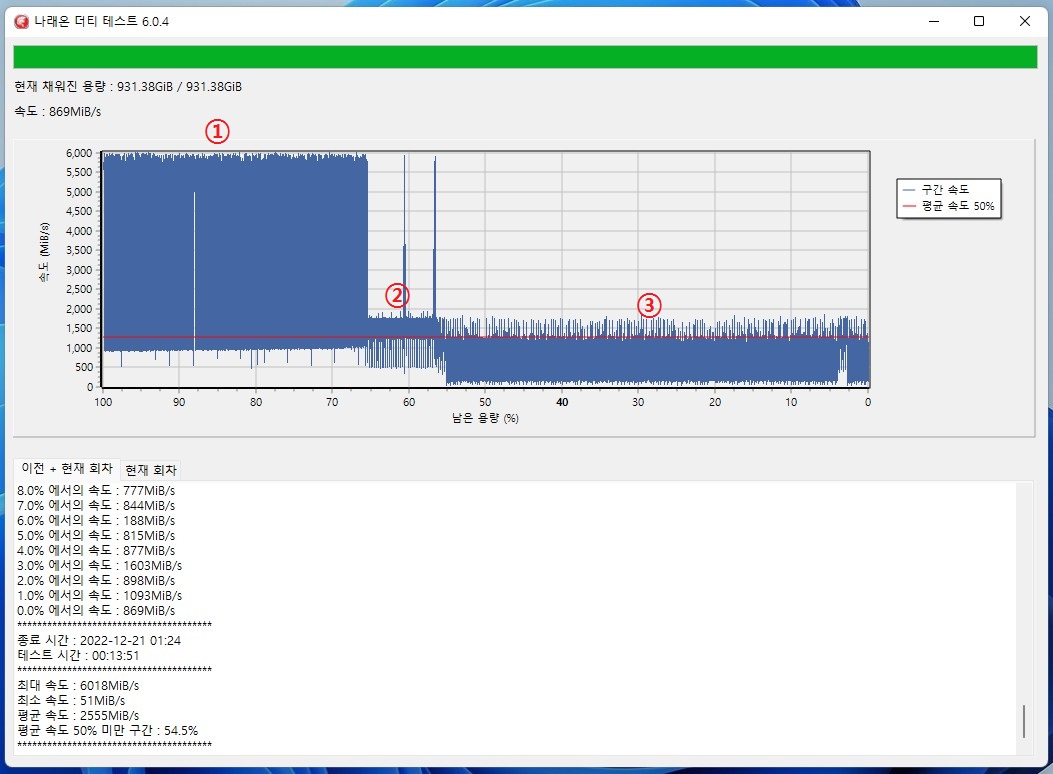Click the '속도 (MiB/s)' vertical axis title
The image size is (1053, 774).
[x=44, y=252]
